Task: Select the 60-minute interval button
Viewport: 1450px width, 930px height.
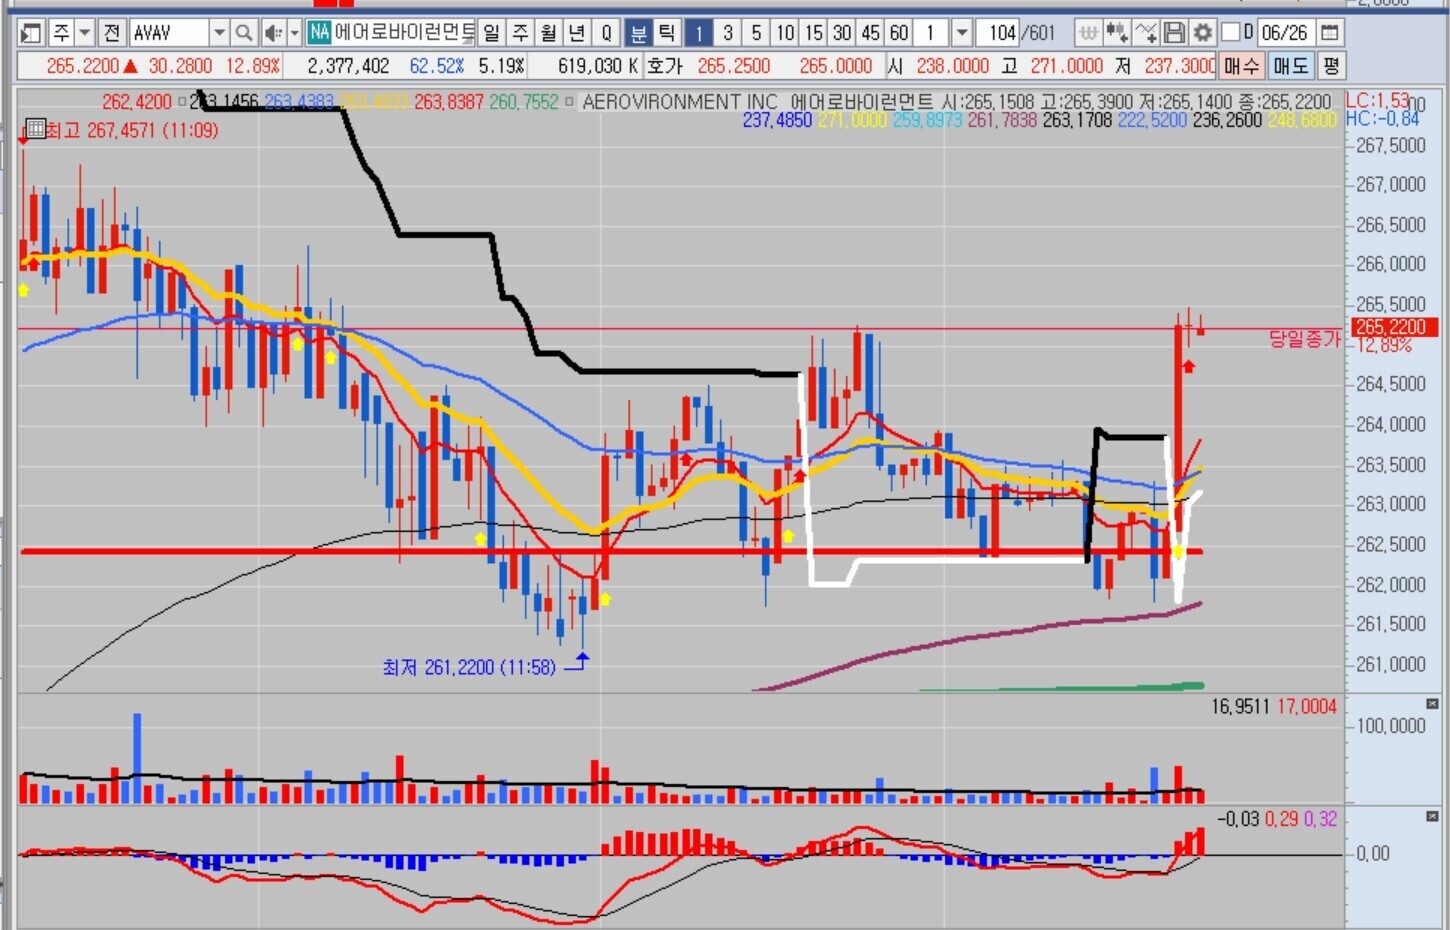Action: coord(899,33)
